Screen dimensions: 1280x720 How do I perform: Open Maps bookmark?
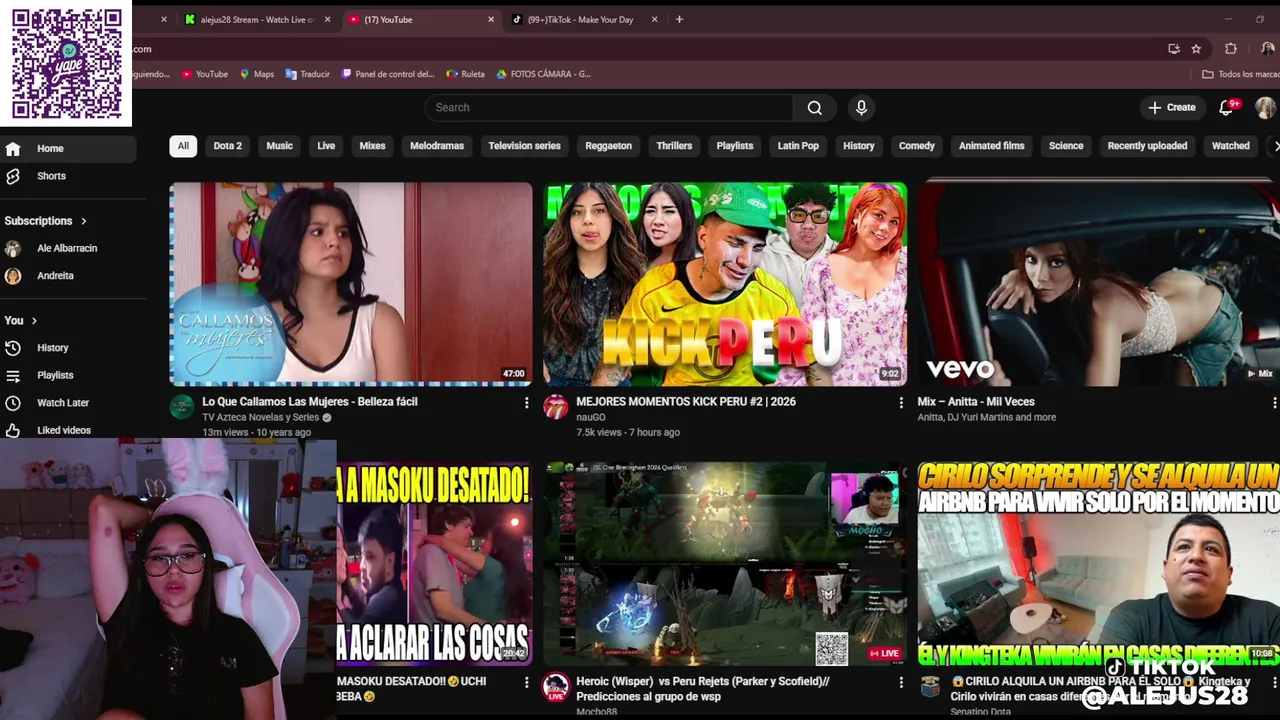click(x=257, y=74)
